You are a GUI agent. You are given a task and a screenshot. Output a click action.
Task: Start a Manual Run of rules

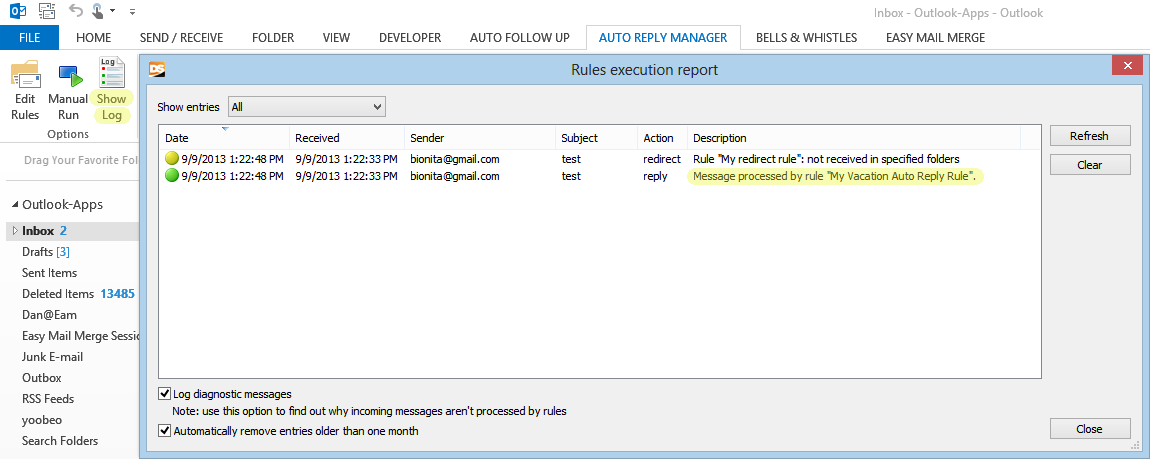(68, 91)
